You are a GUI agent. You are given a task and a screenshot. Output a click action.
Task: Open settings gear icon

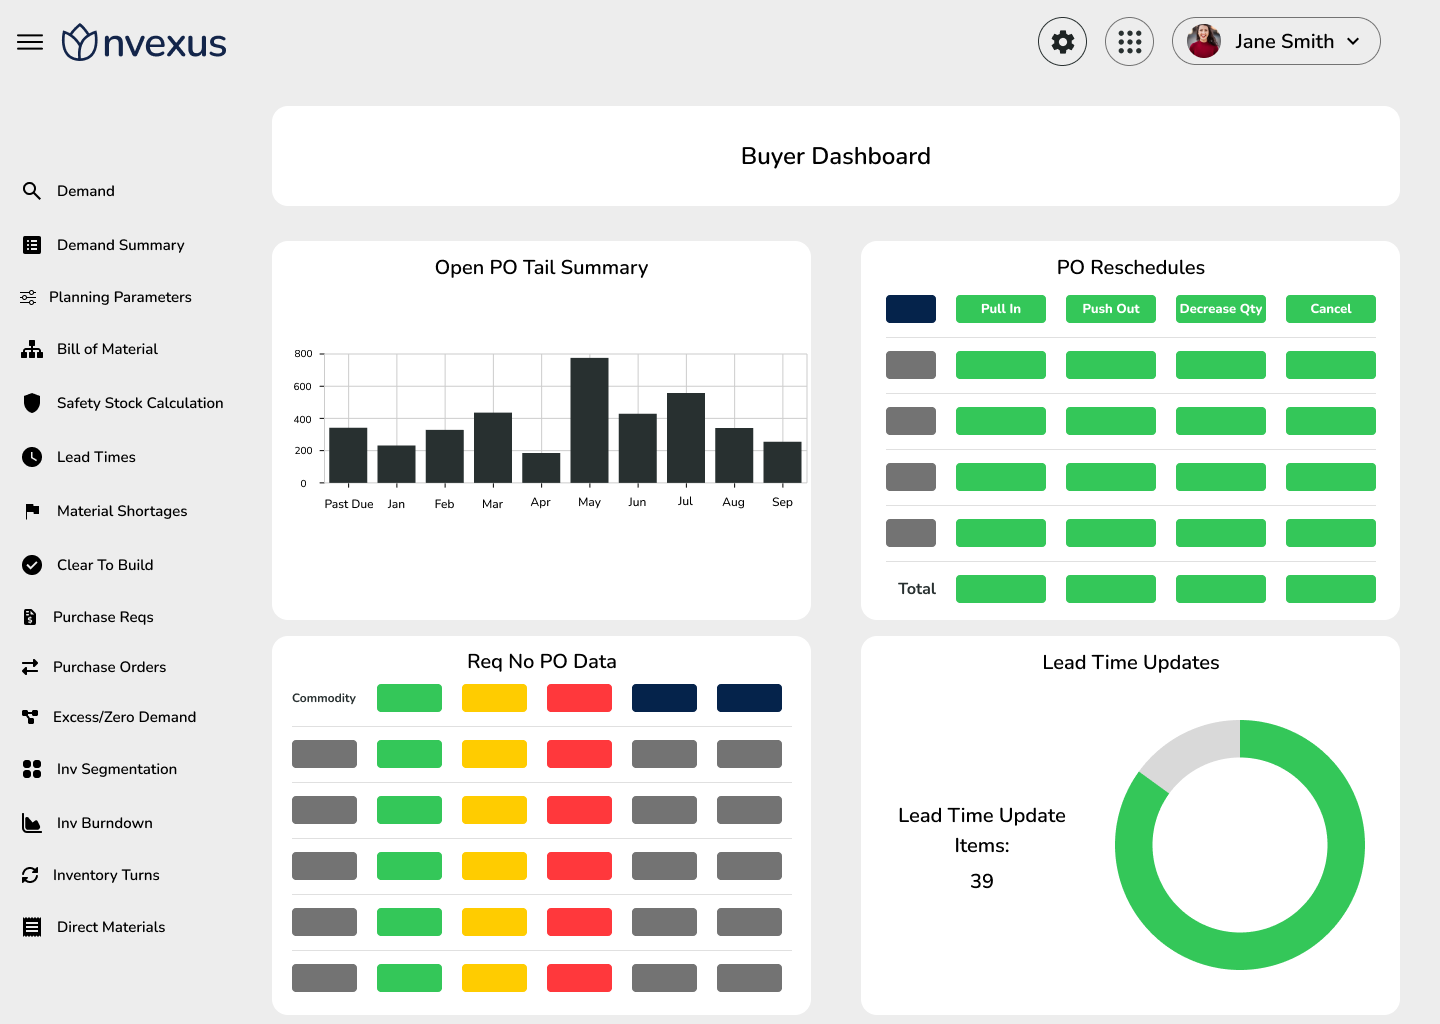pos(1062,42)
